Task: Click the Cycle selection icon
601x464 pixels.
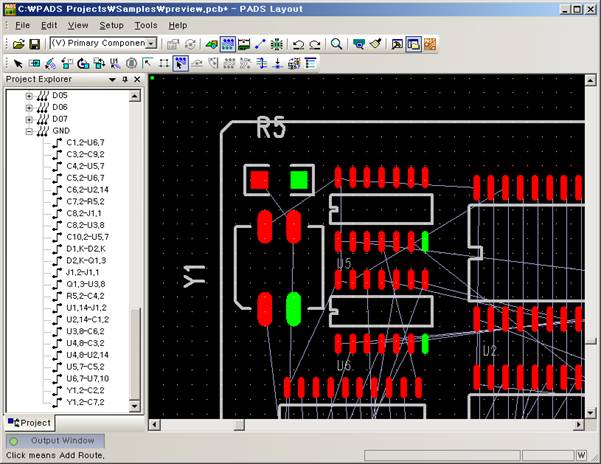Action: click(190, 44)
